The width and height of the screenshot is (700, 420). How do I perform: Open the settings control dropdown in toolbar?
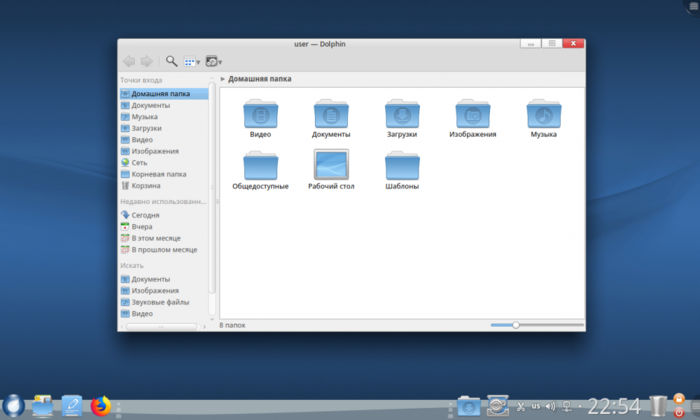pyautogui.click(x=213, y=61)
